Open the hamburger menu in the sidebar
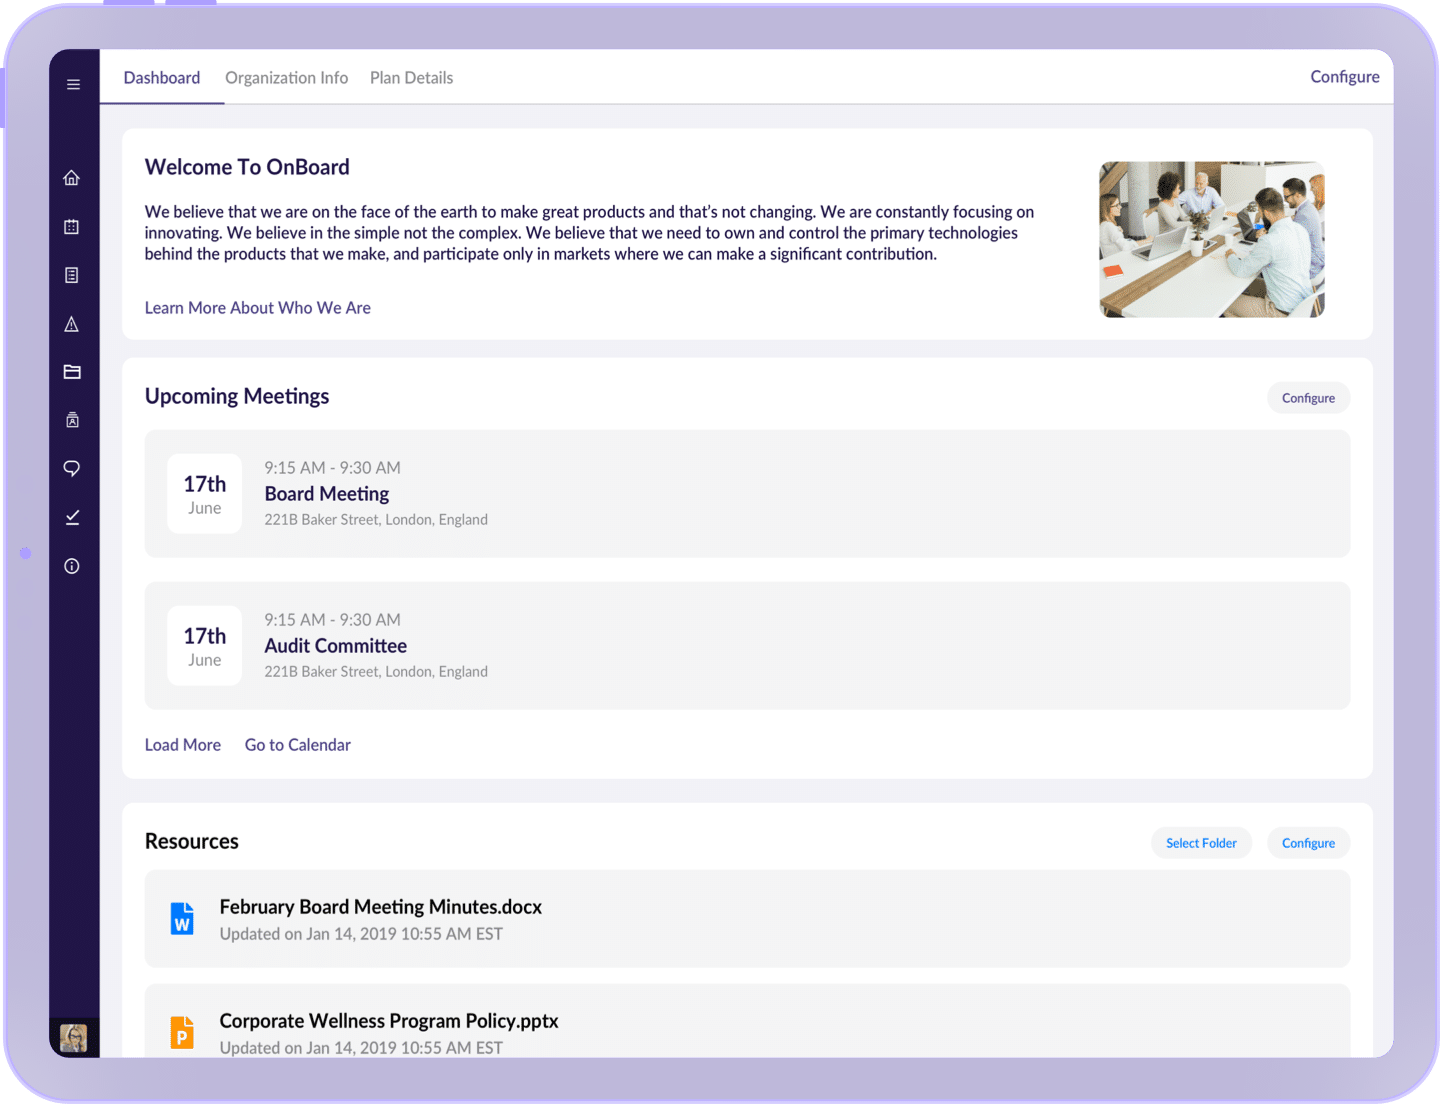The height and width of the screenshot is (1104, 1440). click(73, 85)
